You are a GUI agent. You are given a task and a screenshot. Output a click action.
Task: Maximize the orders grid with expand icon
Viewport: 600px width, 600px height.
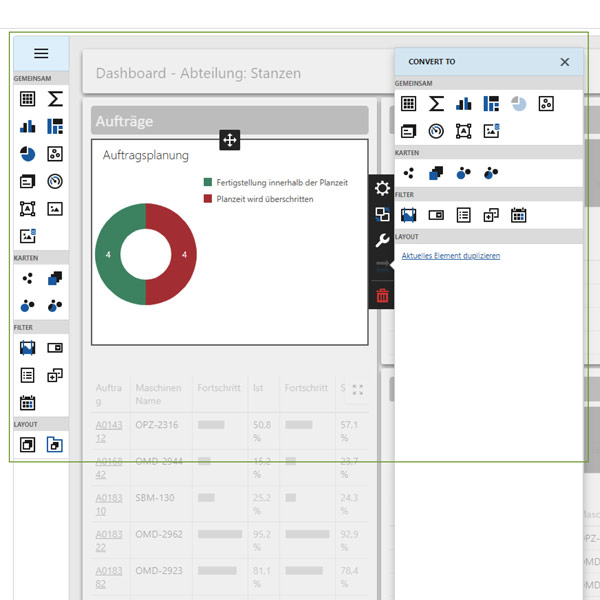coord(358,390)
